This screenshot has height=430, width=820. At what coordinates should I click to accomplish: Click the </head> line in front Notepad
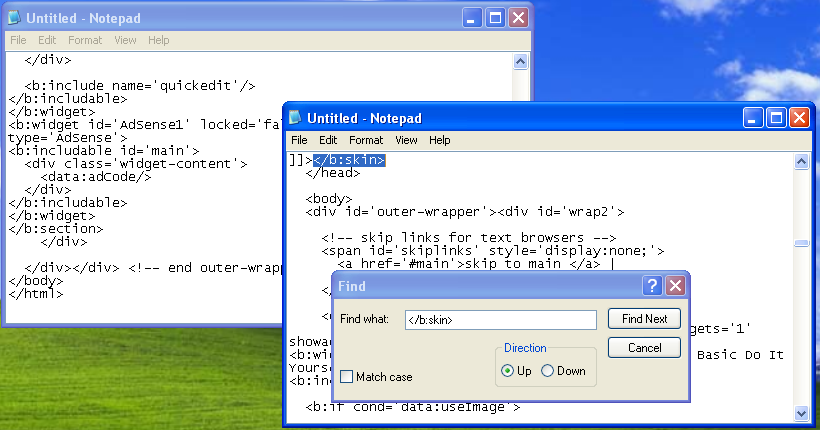(x=333, y=173)
